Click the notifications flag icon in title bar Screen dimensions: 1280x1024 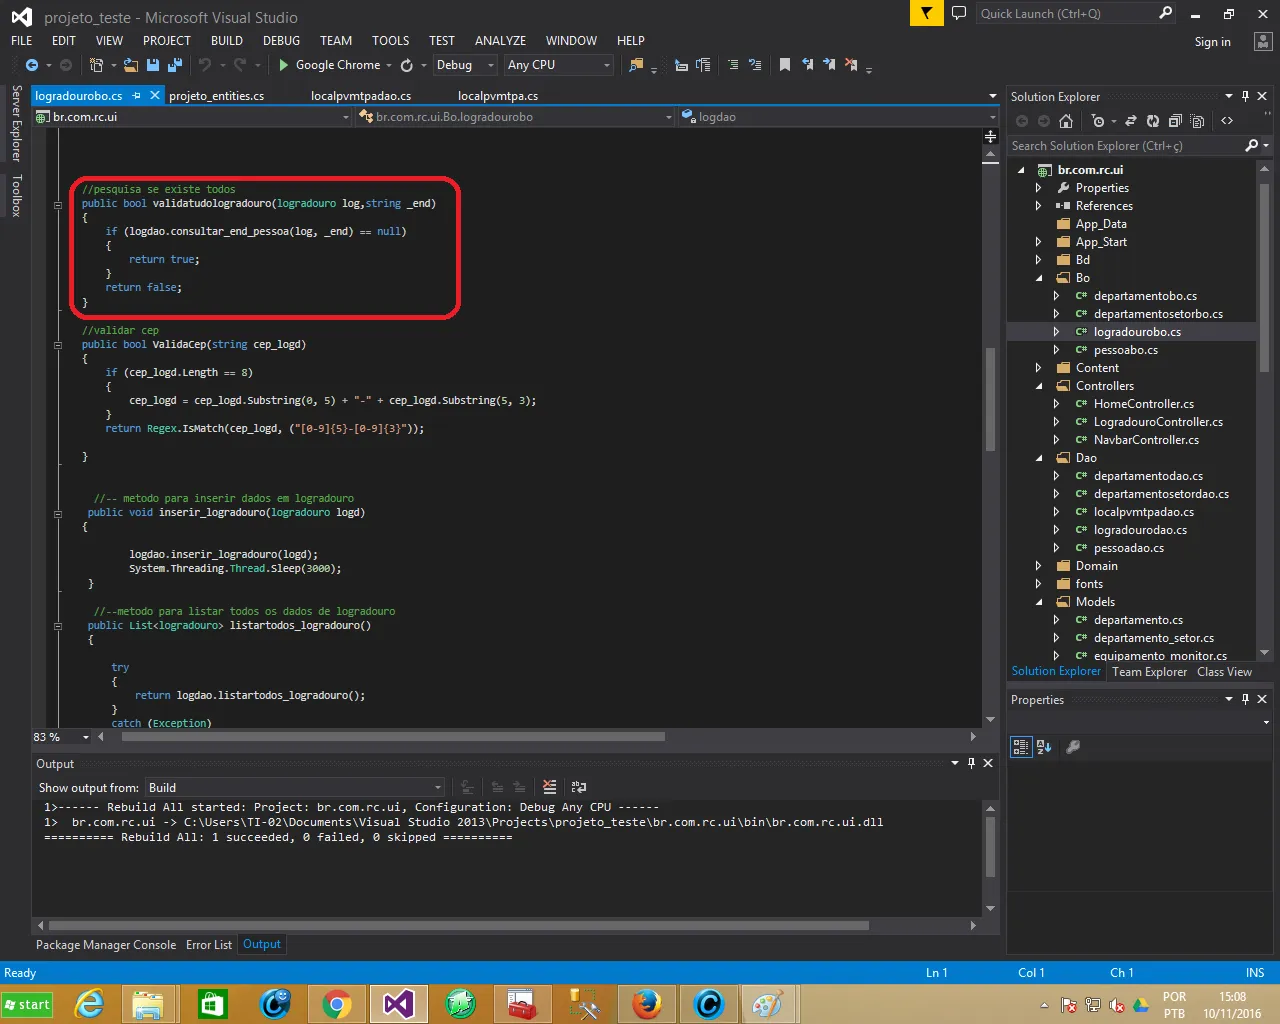[x=927, y=13]
